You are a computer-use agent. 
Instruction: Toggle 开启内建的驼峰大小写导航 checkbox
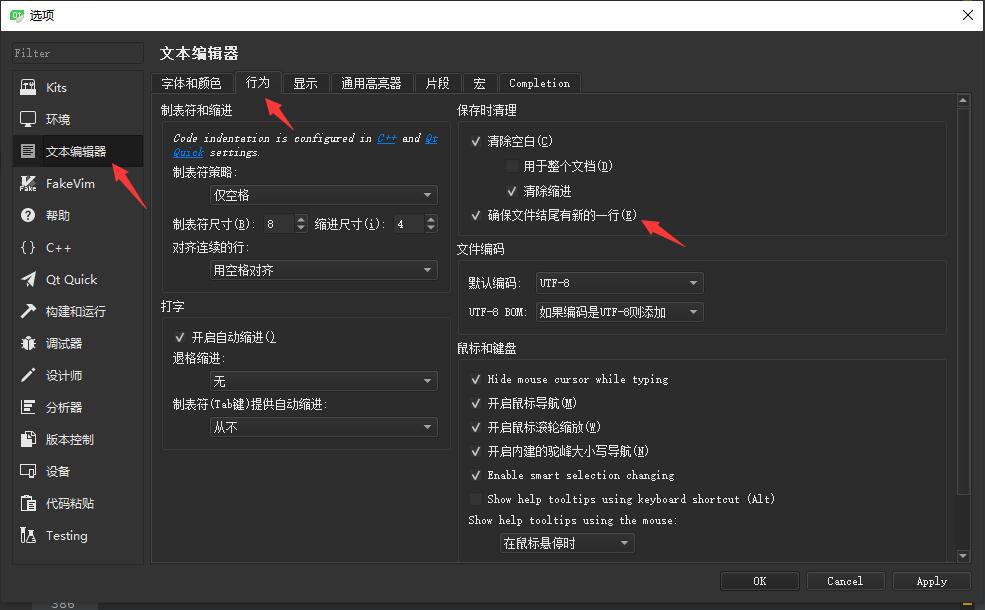476,451
